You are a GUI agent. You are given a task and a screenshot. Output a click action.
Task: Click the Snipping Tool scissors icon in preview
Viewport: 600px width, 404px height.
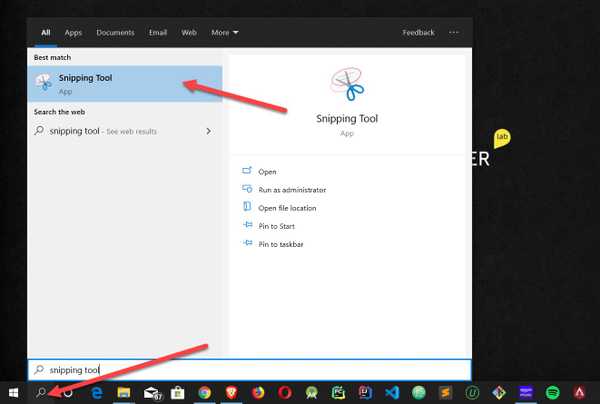tap(347, 84)
